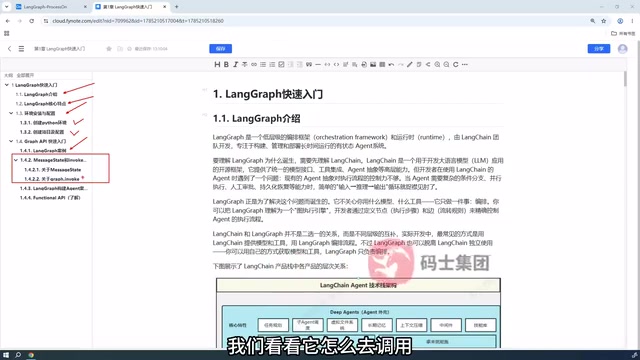Insert inline code with the small brackets icon
This screenshot has height=360, width=640.
pos(327,64)
